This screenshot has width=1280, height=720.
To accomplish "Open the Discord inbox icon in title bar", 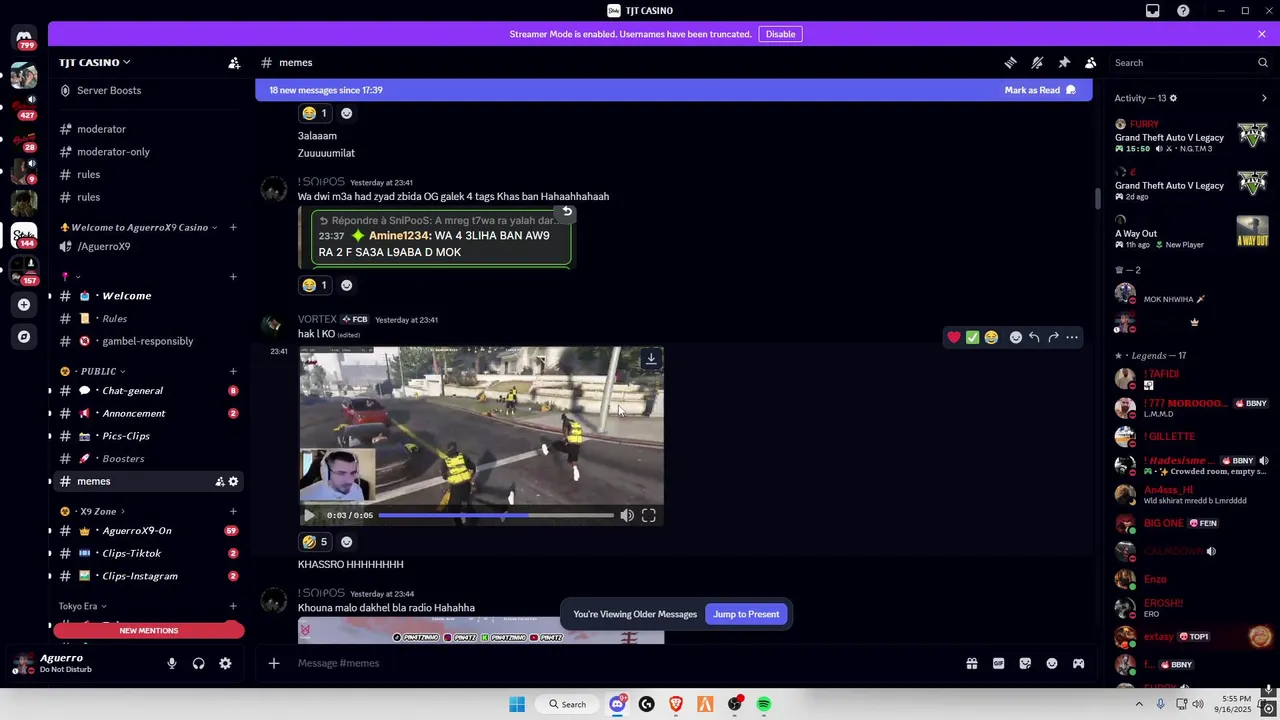I will (1152, 11).
